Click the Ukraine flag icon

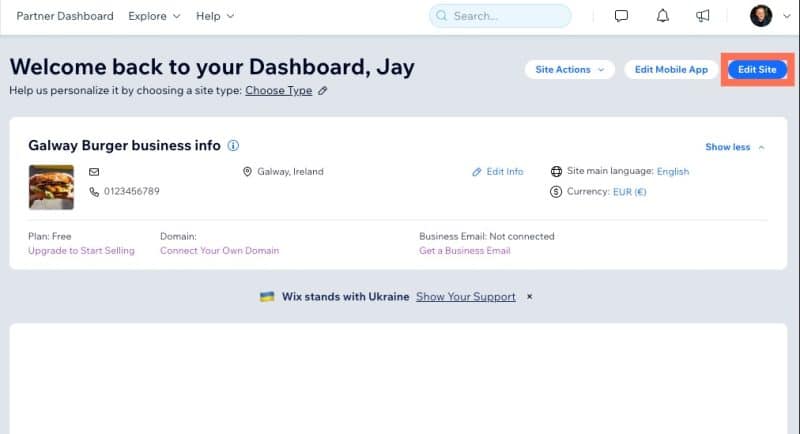(x=267, y=297)
